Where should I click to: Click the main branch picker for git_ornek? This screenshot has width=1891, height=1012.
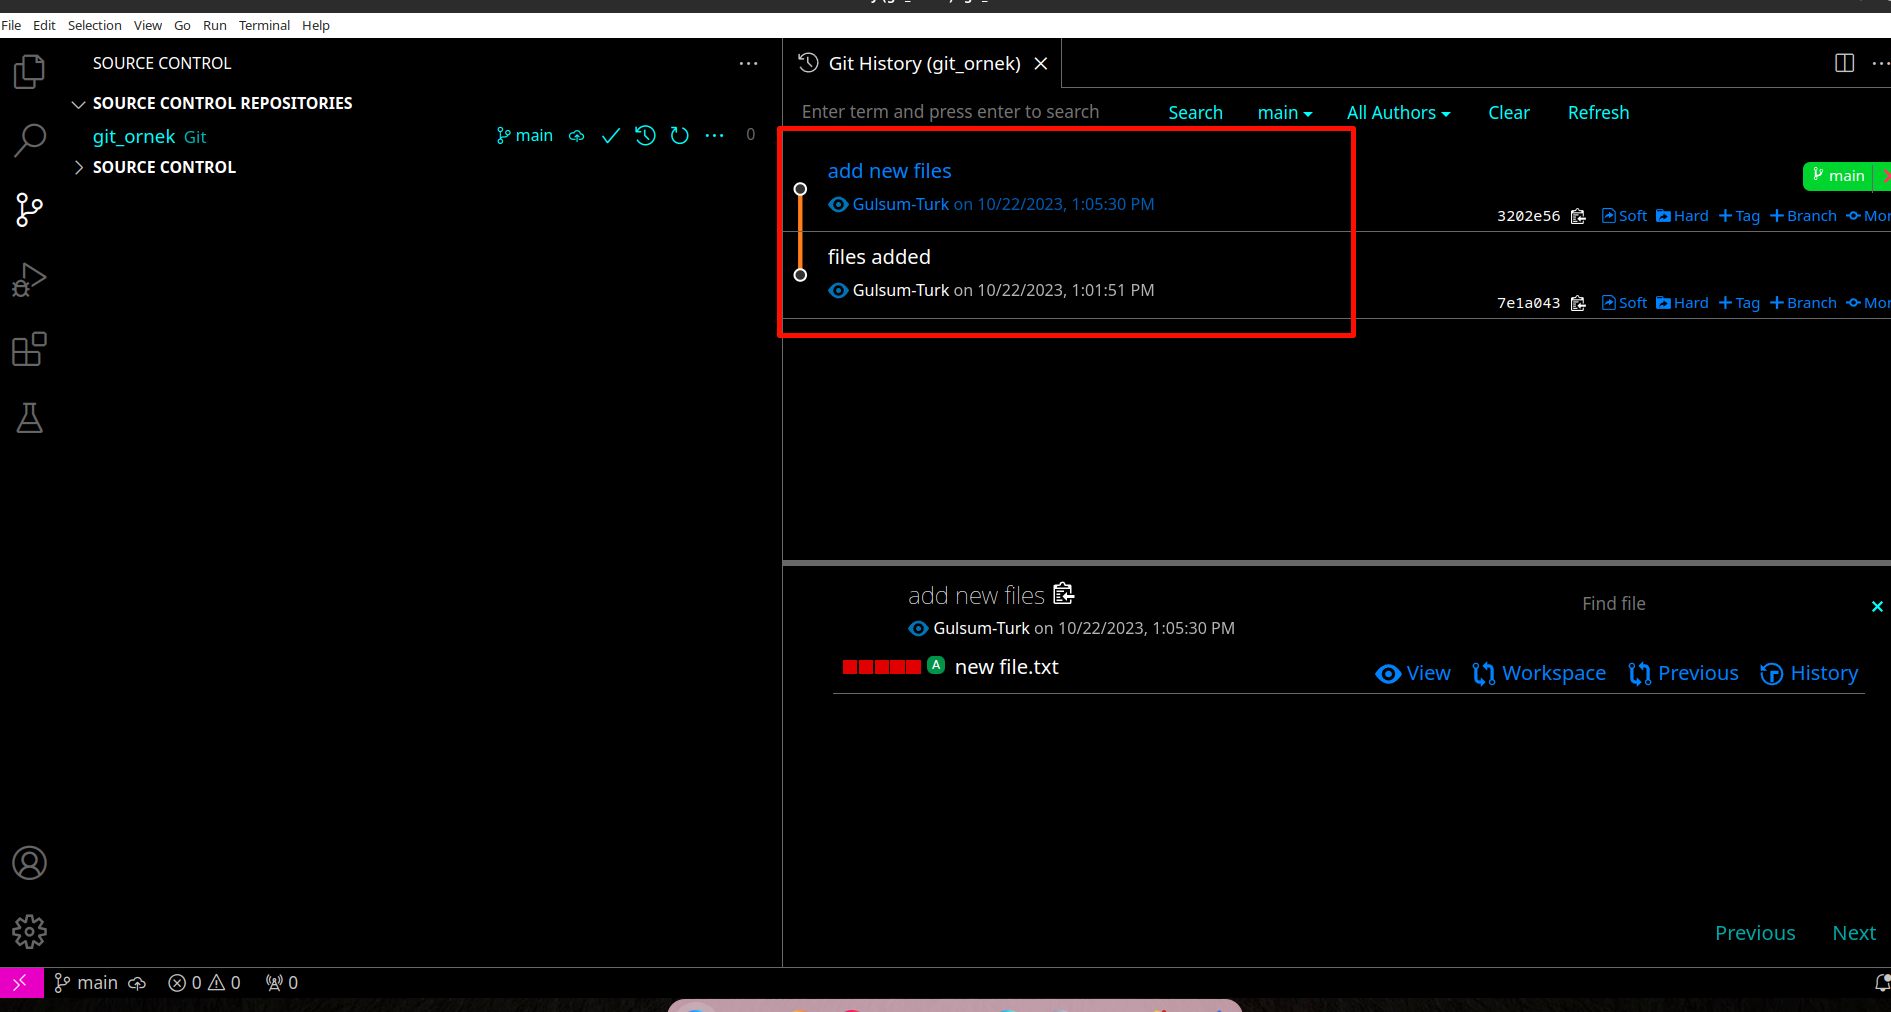(524, 136)
